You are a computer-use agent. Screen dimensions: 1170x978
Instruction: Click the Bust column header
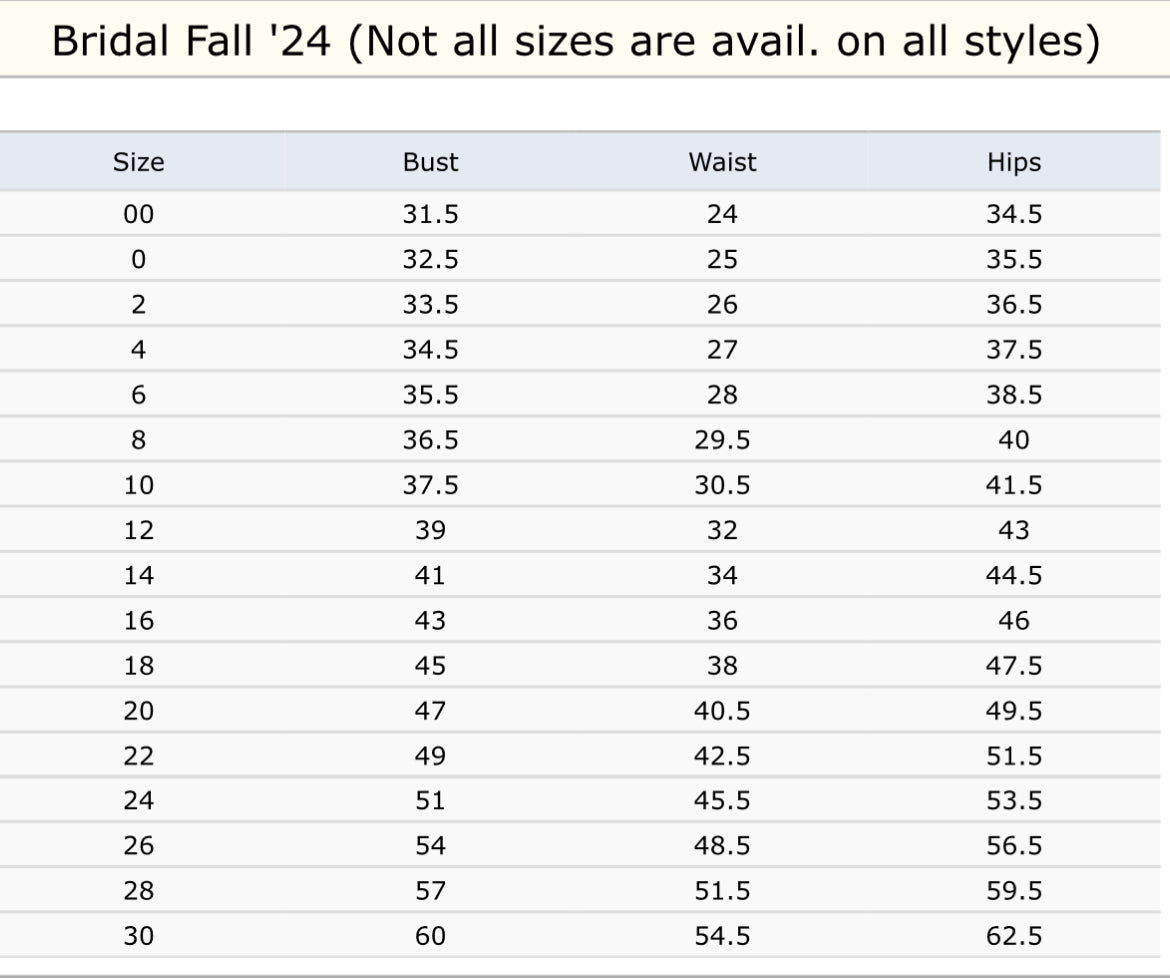coord(430,162)
